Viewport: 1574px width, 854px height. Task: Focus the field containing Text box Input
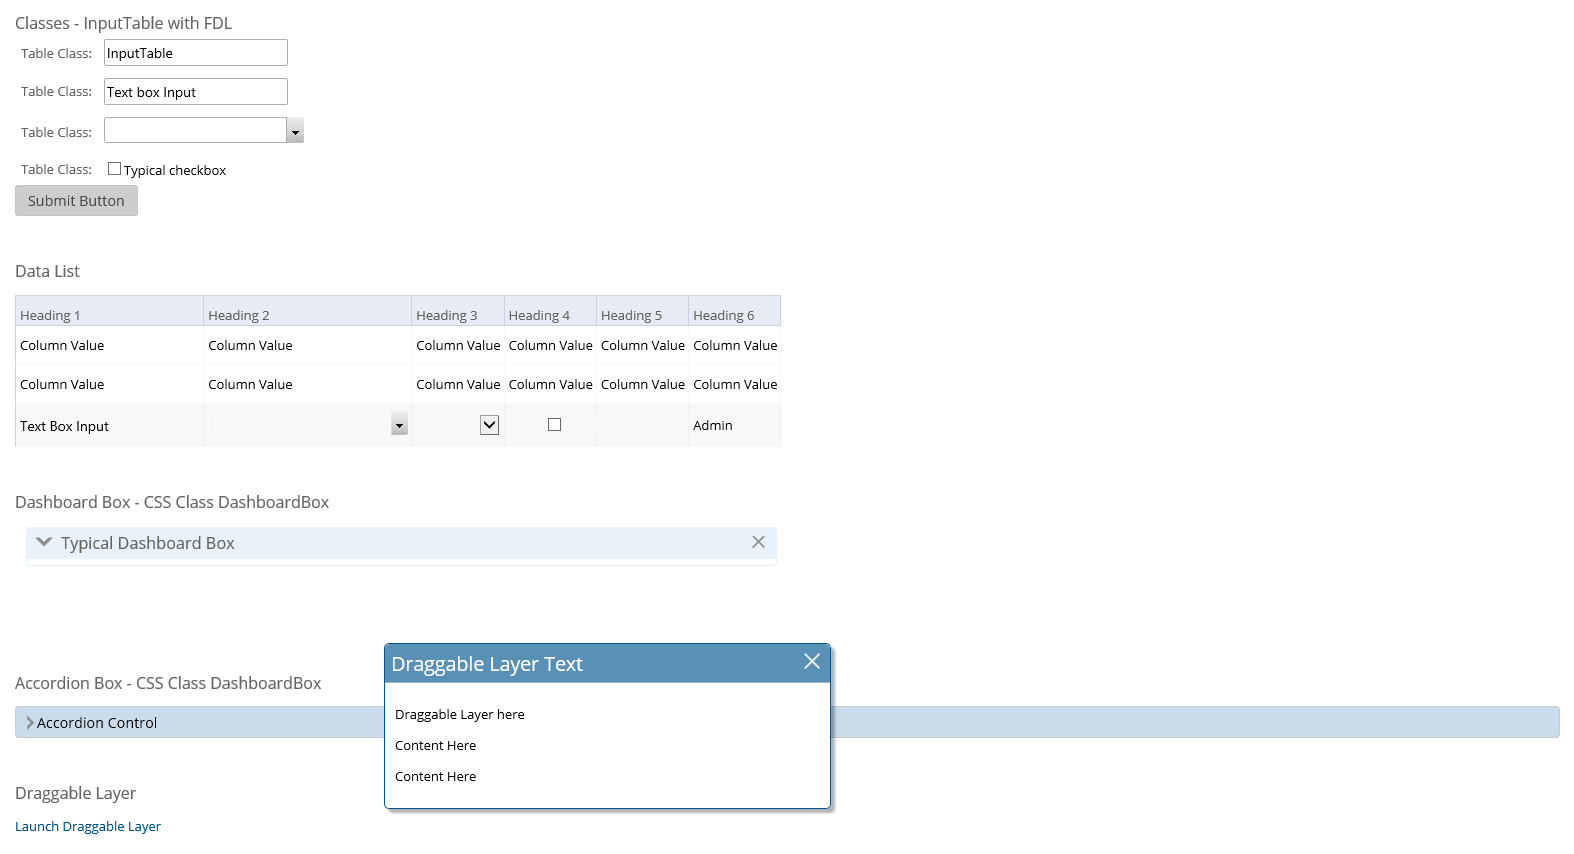(x=196, y=92)
